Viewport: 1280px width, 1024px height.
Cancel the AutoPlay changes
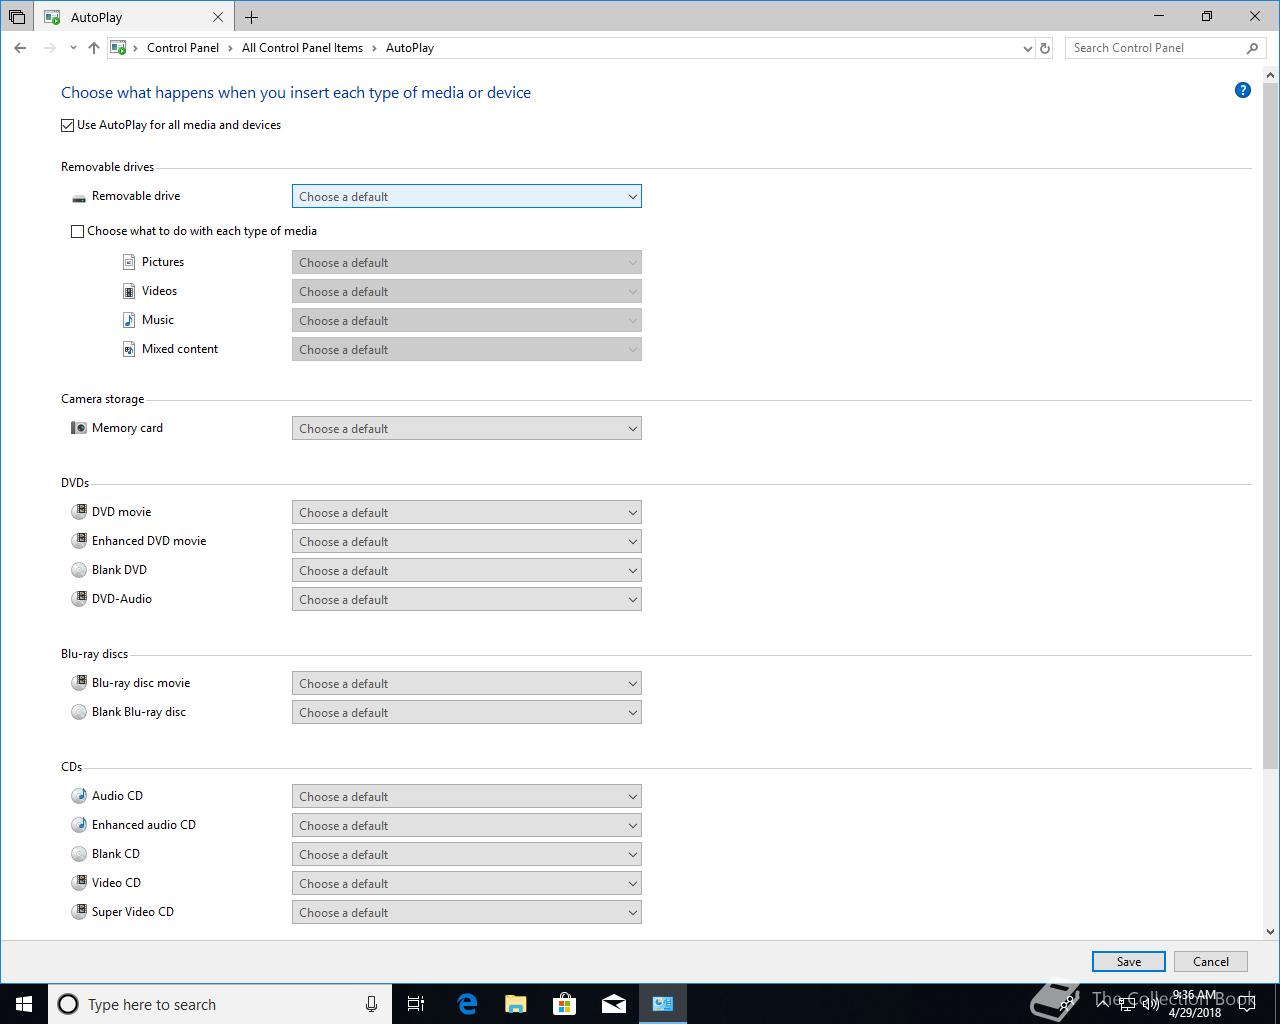[1211, 961]
